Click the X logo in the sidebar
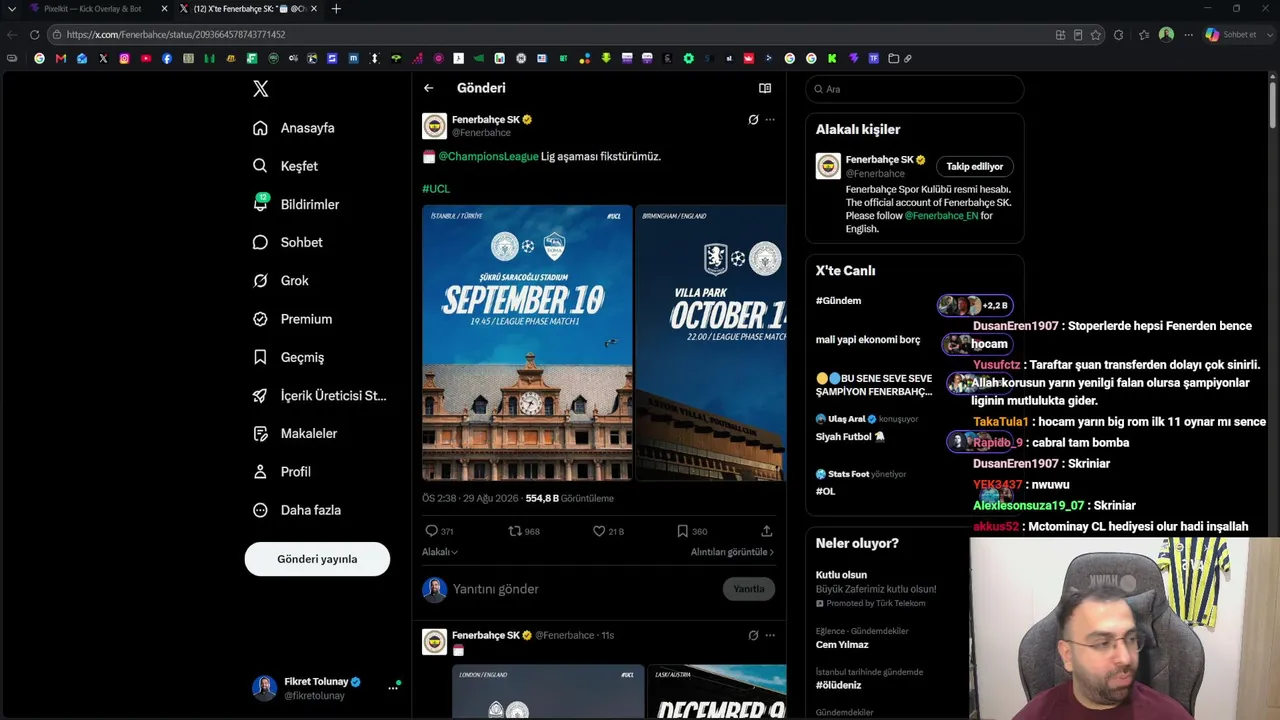The width and height of the screenshot is (1280, 720). click(261, 89)
